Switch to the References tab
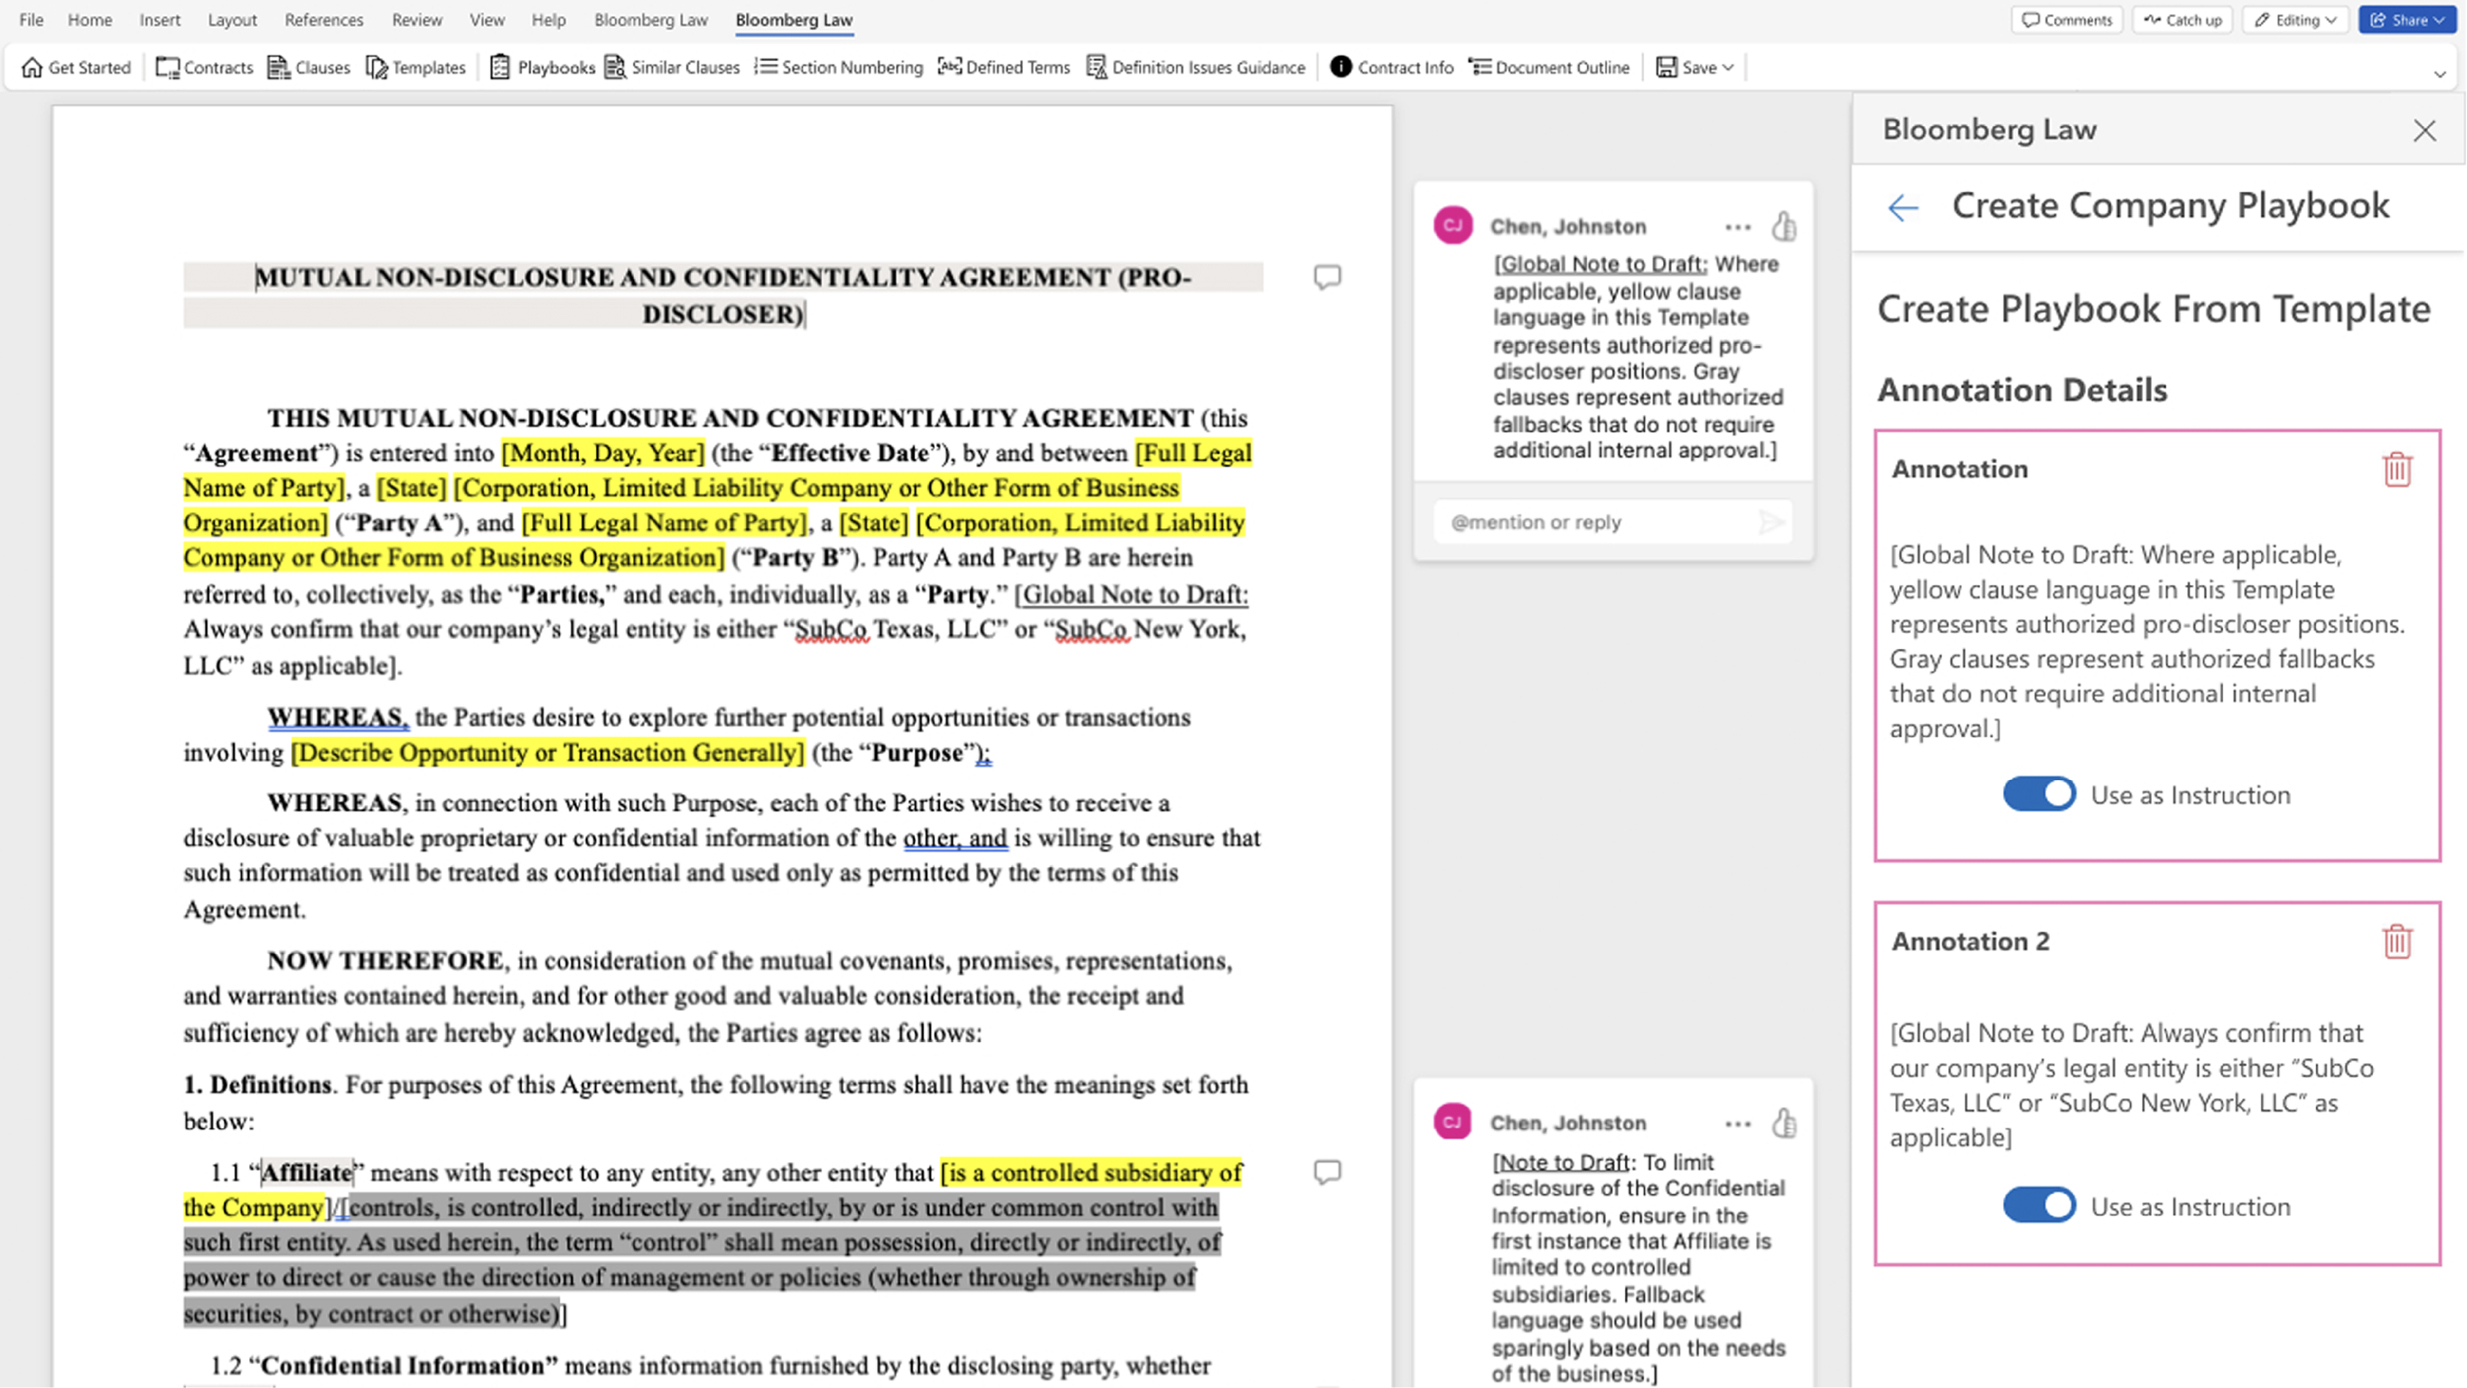Image resolution: width=2467 pixels, height=1388 pixels. click(324, 19)
